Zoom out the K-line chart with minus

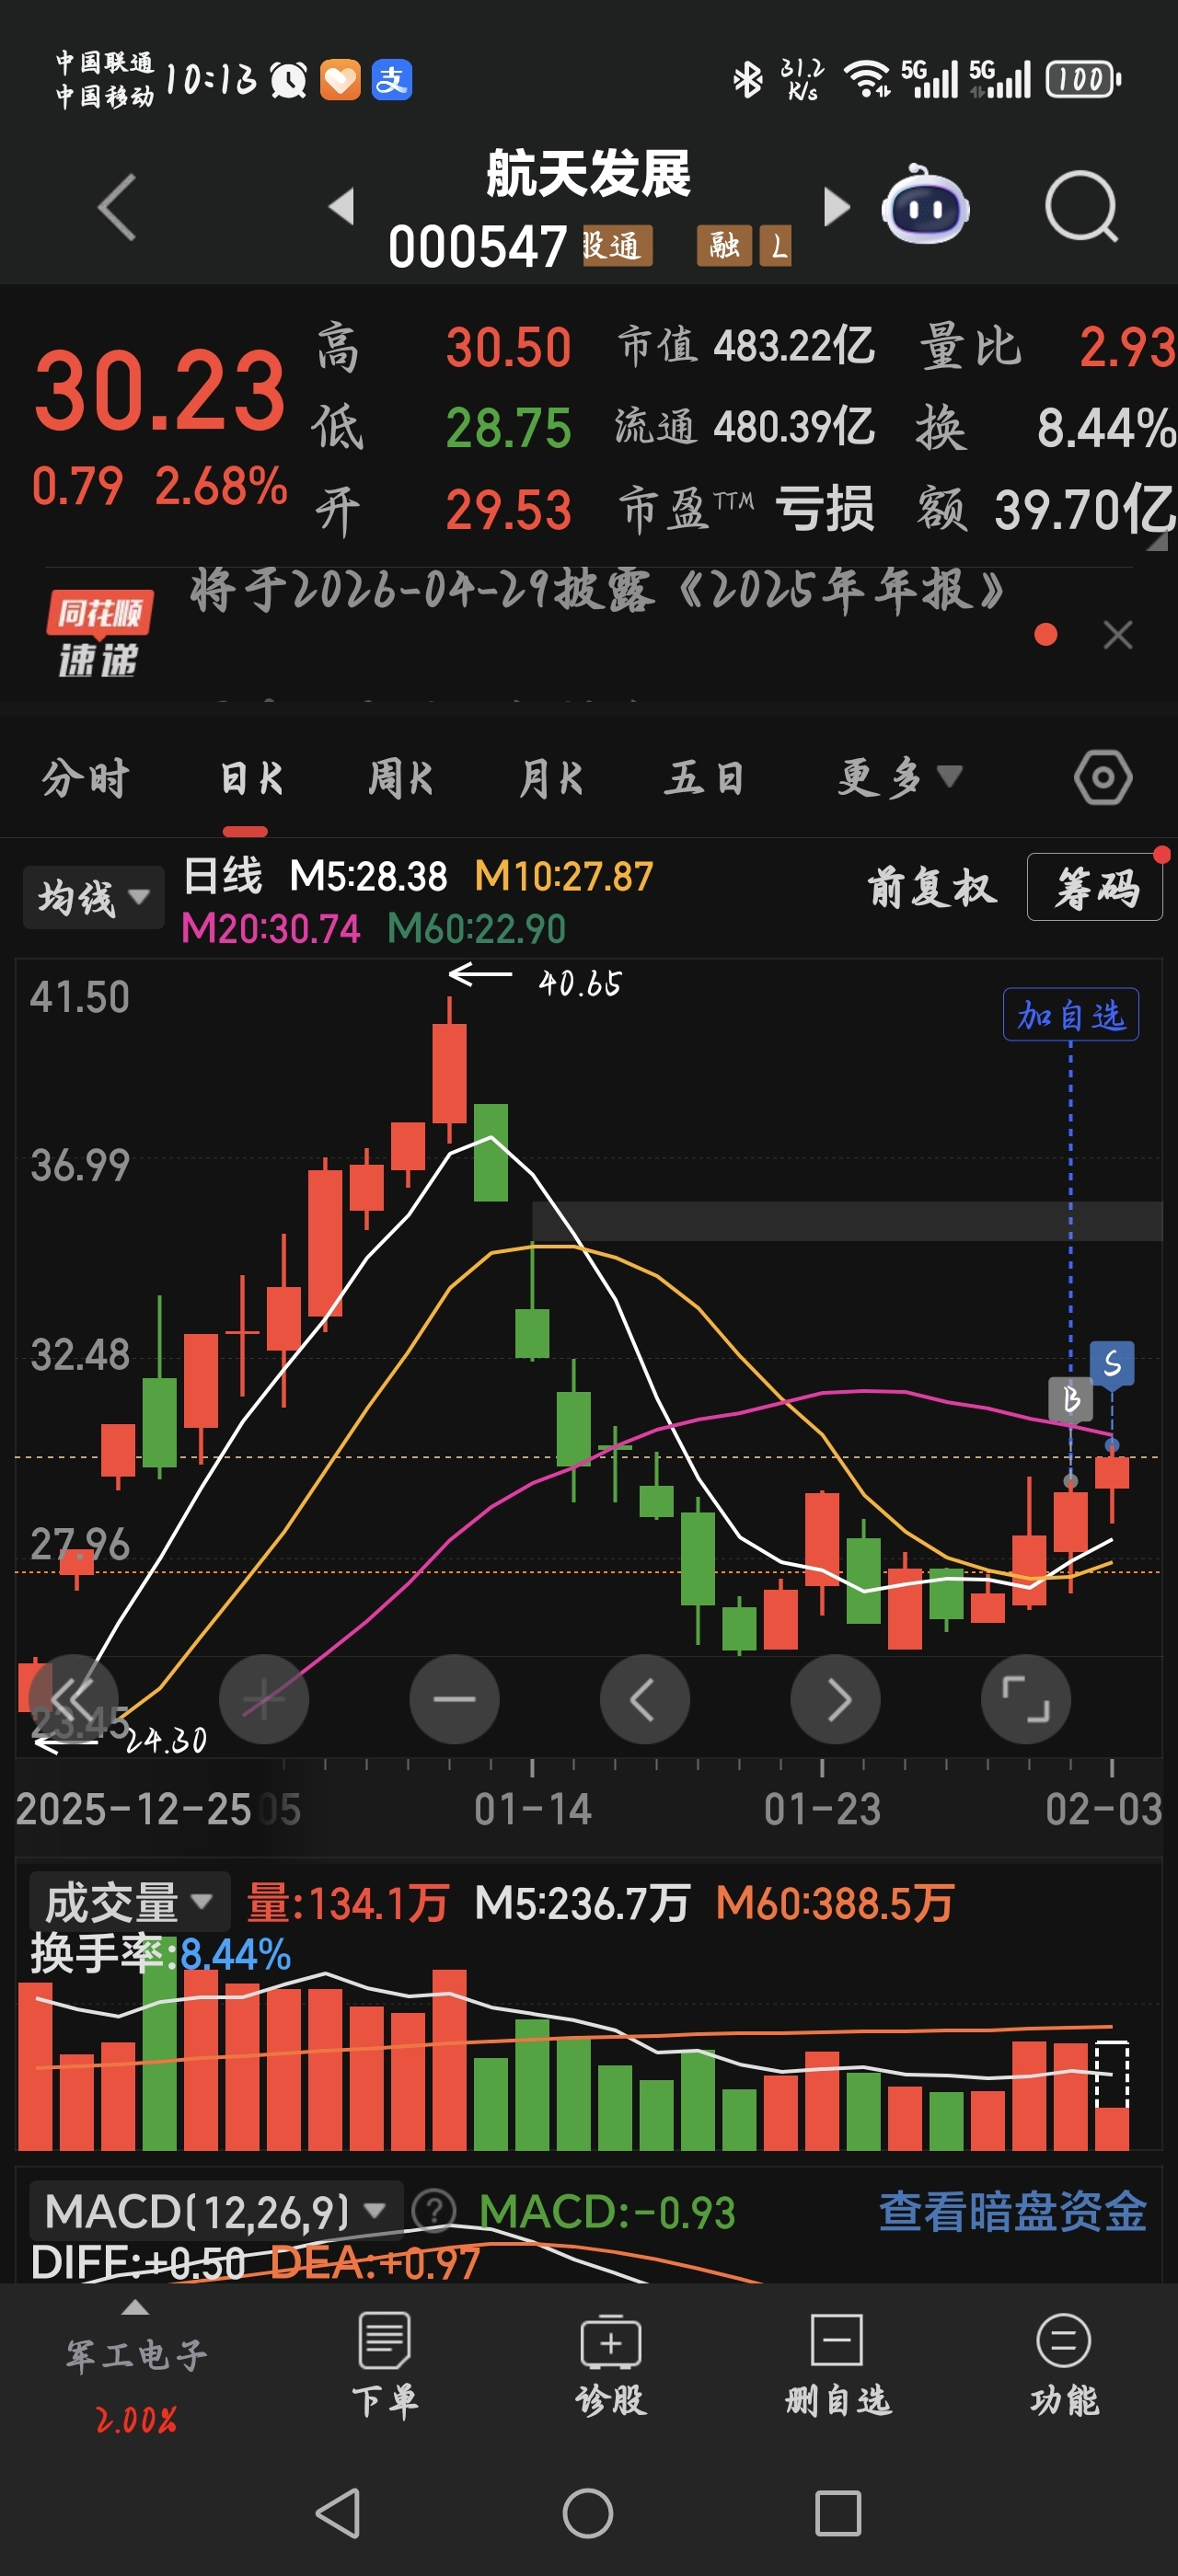(454, 1699)
